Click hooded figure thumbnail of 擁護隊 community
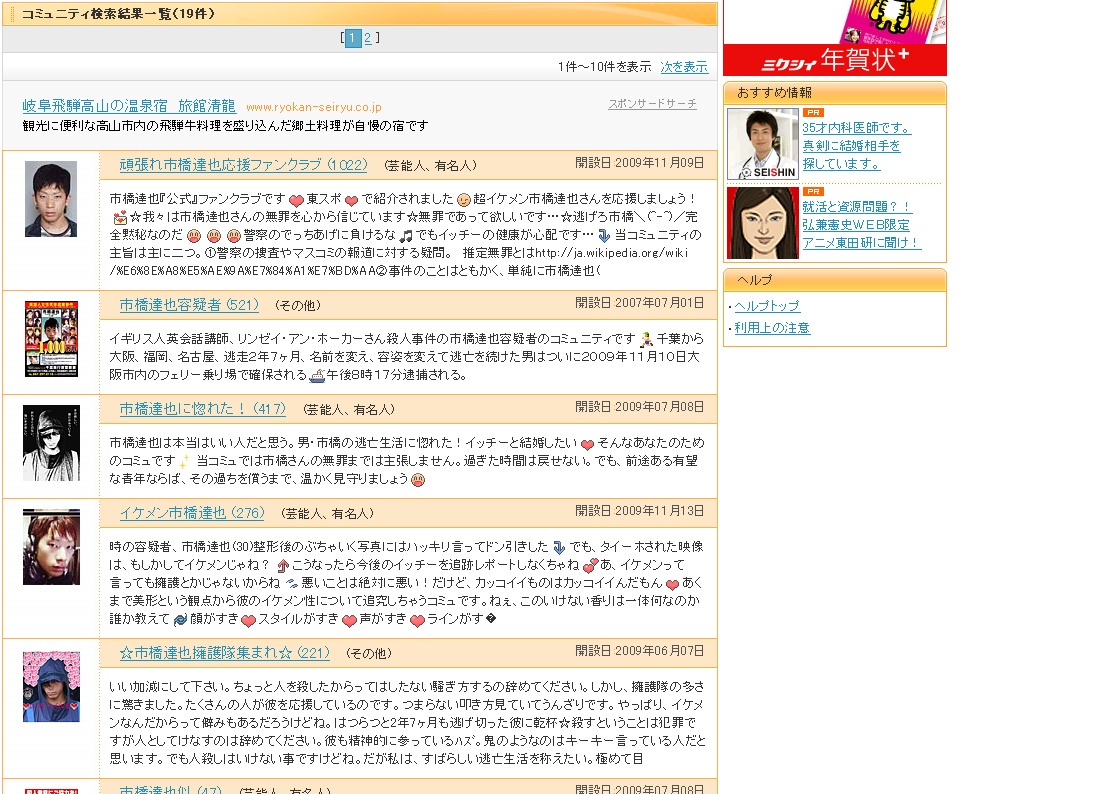Viewport: 1105px width, 794px height. pyautogui.click(x=51, y=687)
